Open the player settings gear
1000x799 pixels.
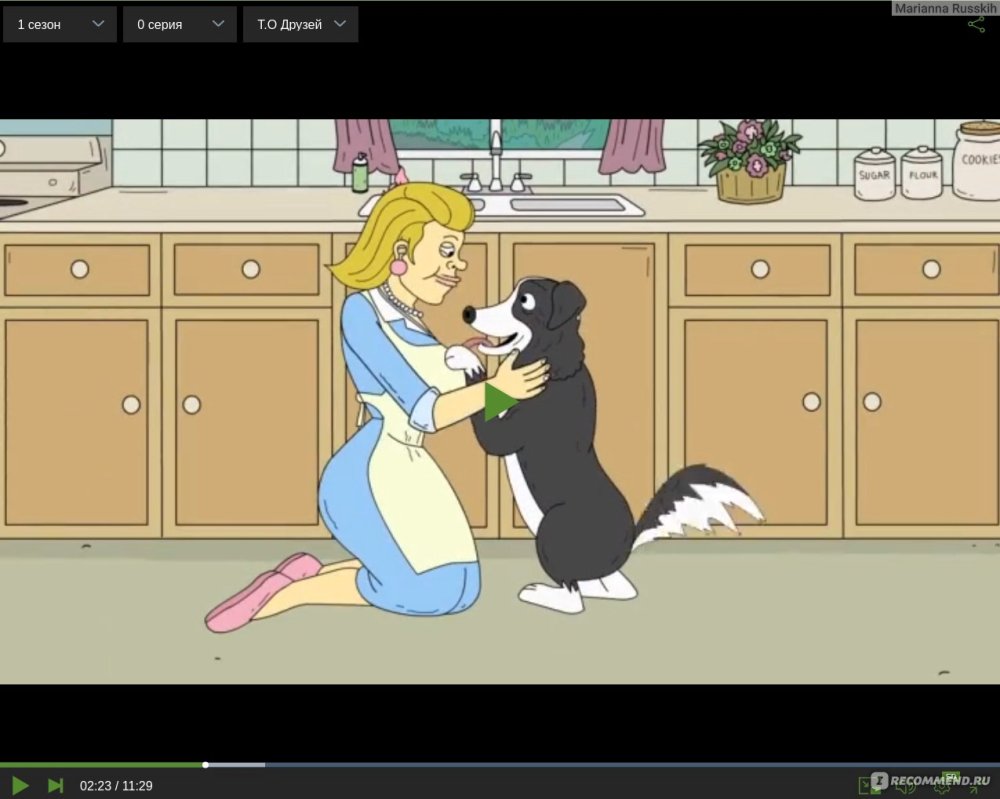coord(941,788)
